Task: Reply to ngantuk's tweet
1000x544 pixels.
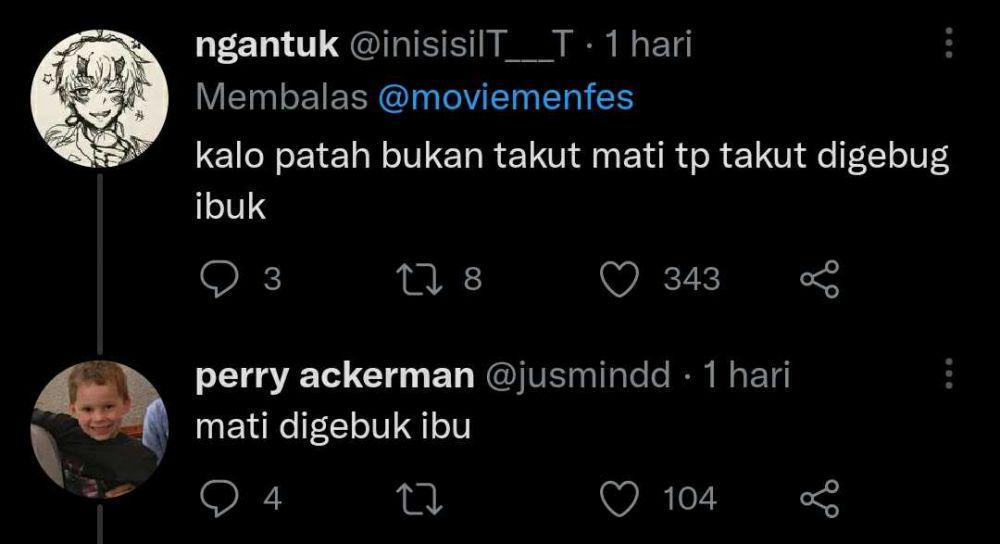Action: coord(219,279)
